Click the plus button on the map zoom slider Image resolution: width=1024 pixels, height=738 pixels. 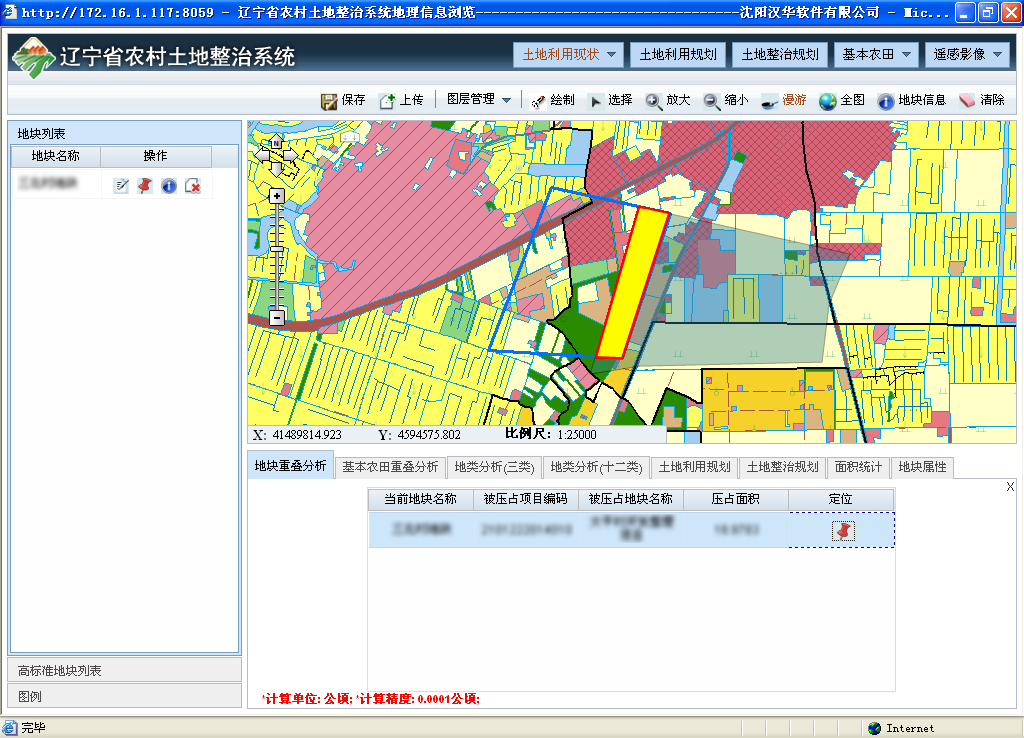277,196
